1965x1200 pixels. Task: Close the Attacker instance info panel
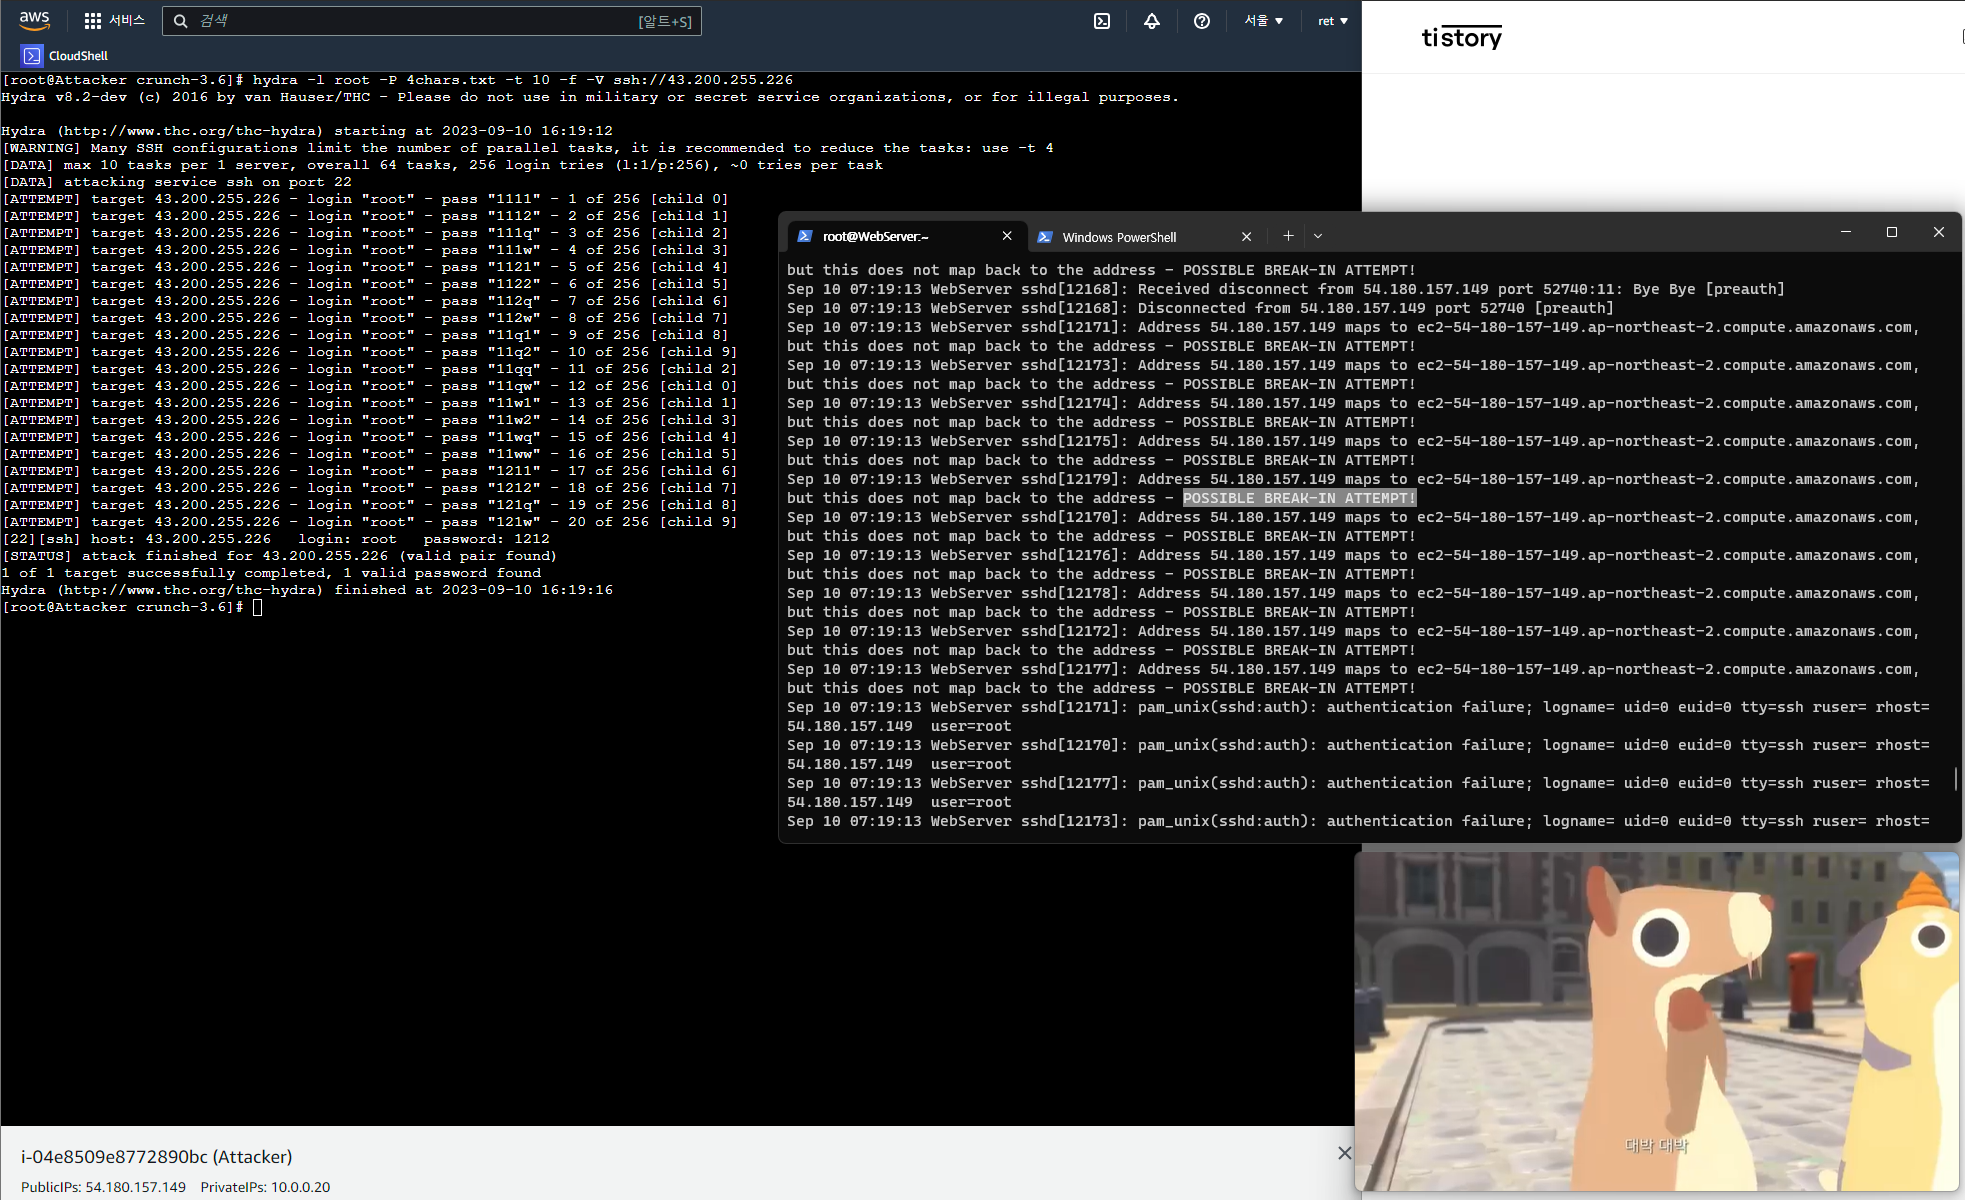point(1344,1153)
